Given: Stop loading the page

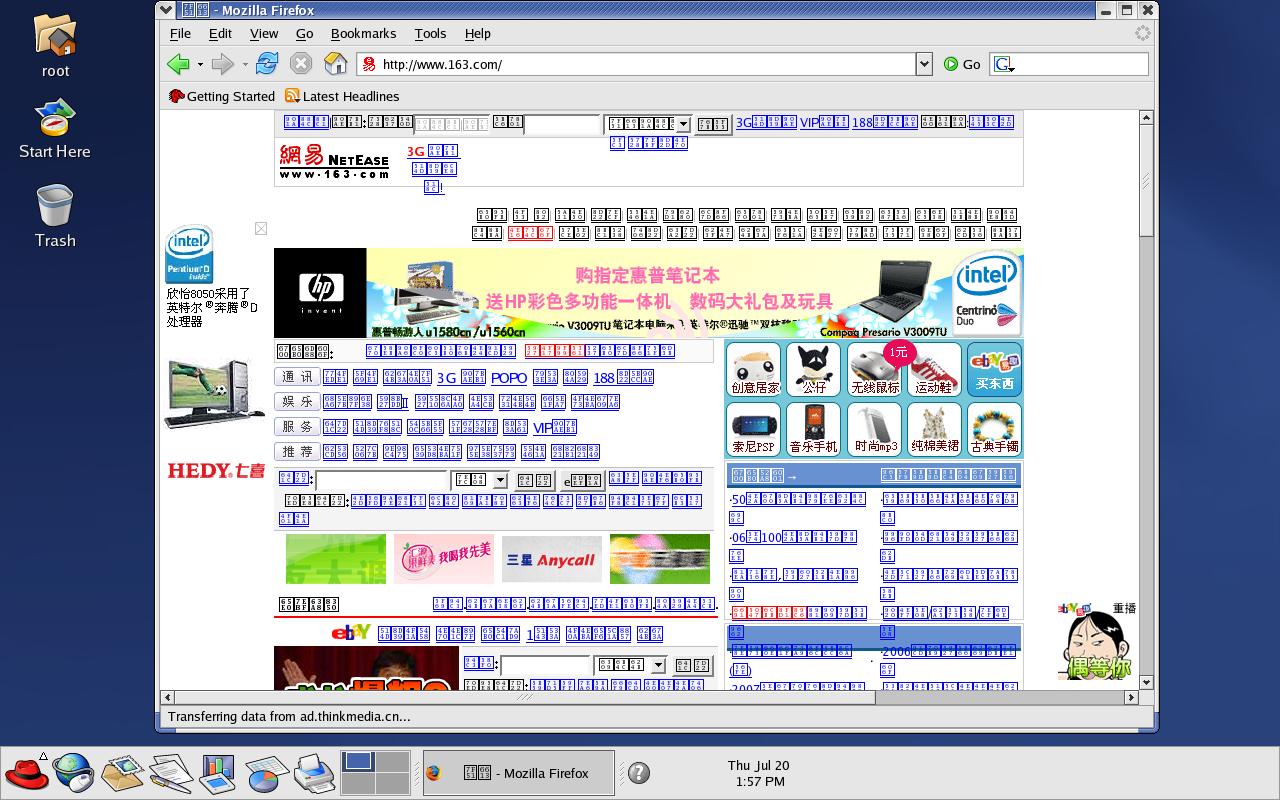Looking at the screenshot, I should pyautogui.click(x=301, y=64).
